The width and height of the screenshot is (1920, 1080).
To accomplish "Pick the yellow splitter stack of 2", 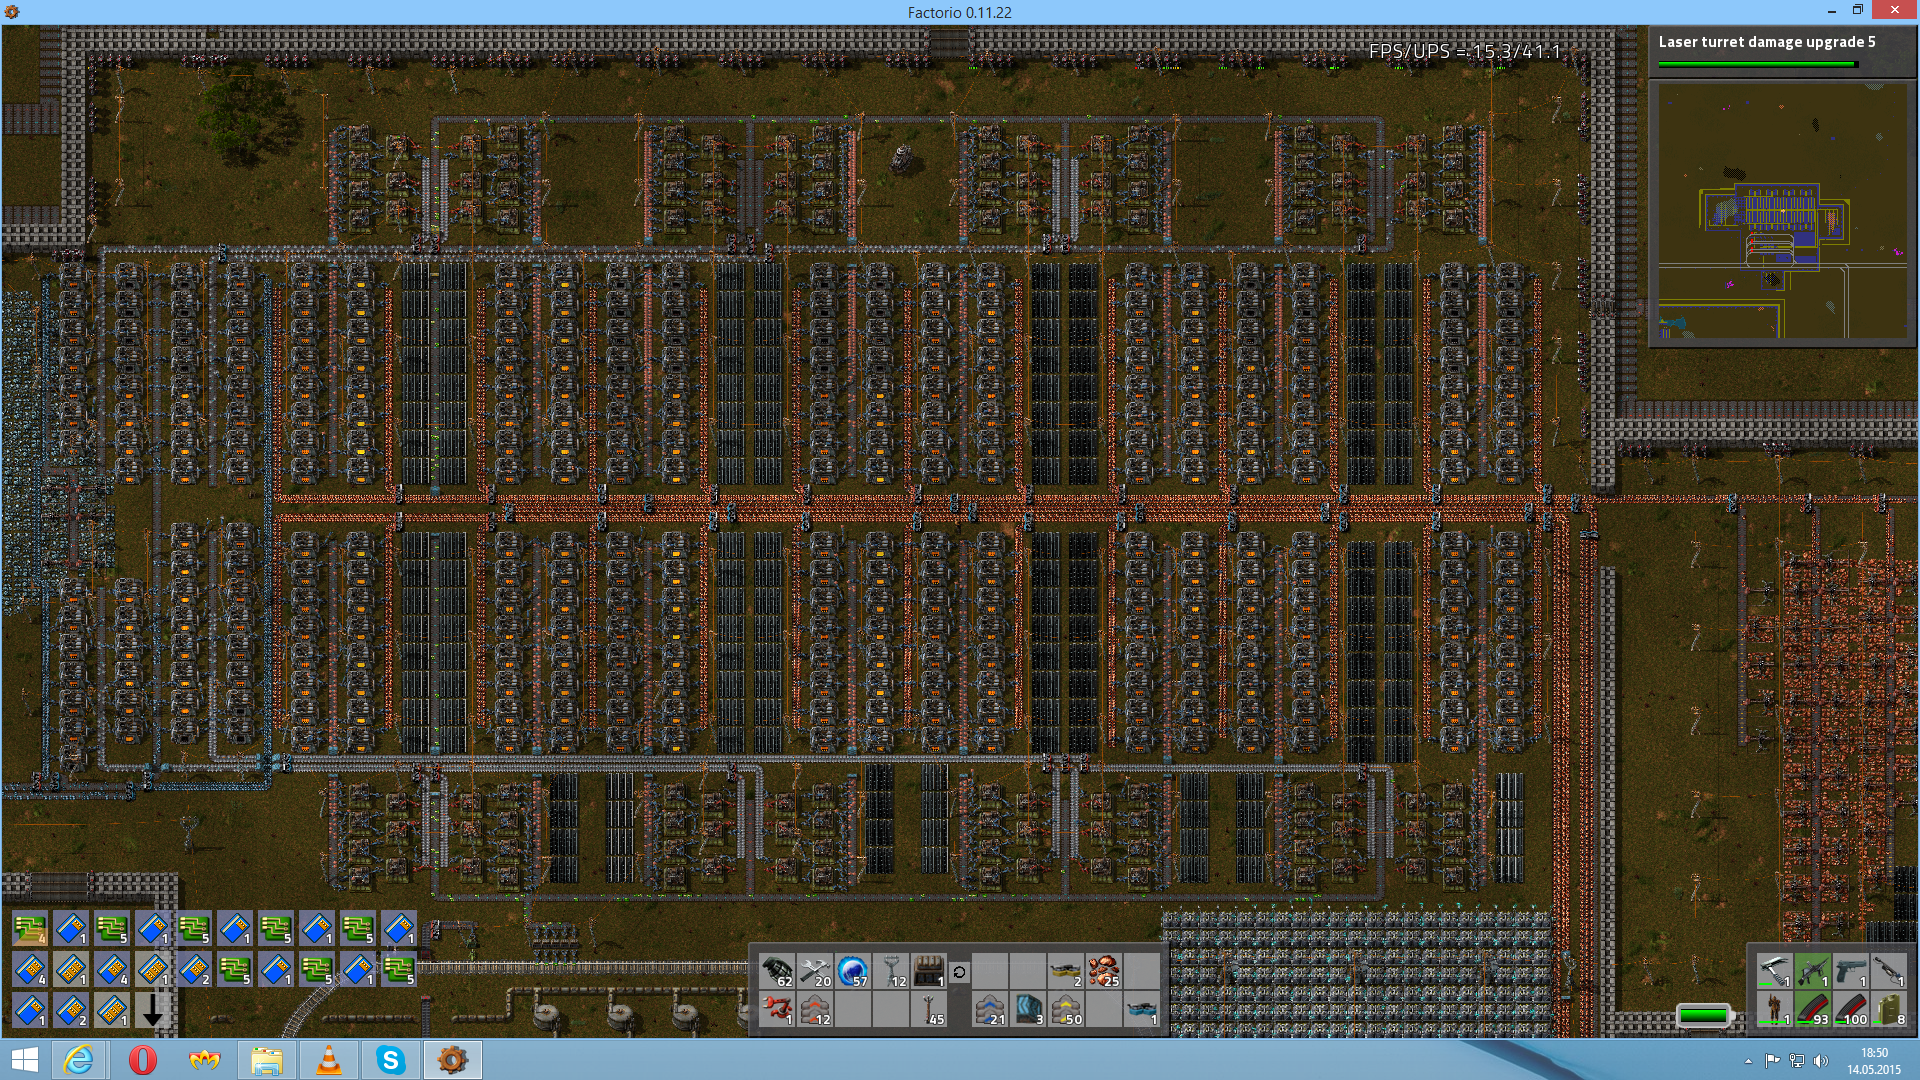I will coord(1066,971).
